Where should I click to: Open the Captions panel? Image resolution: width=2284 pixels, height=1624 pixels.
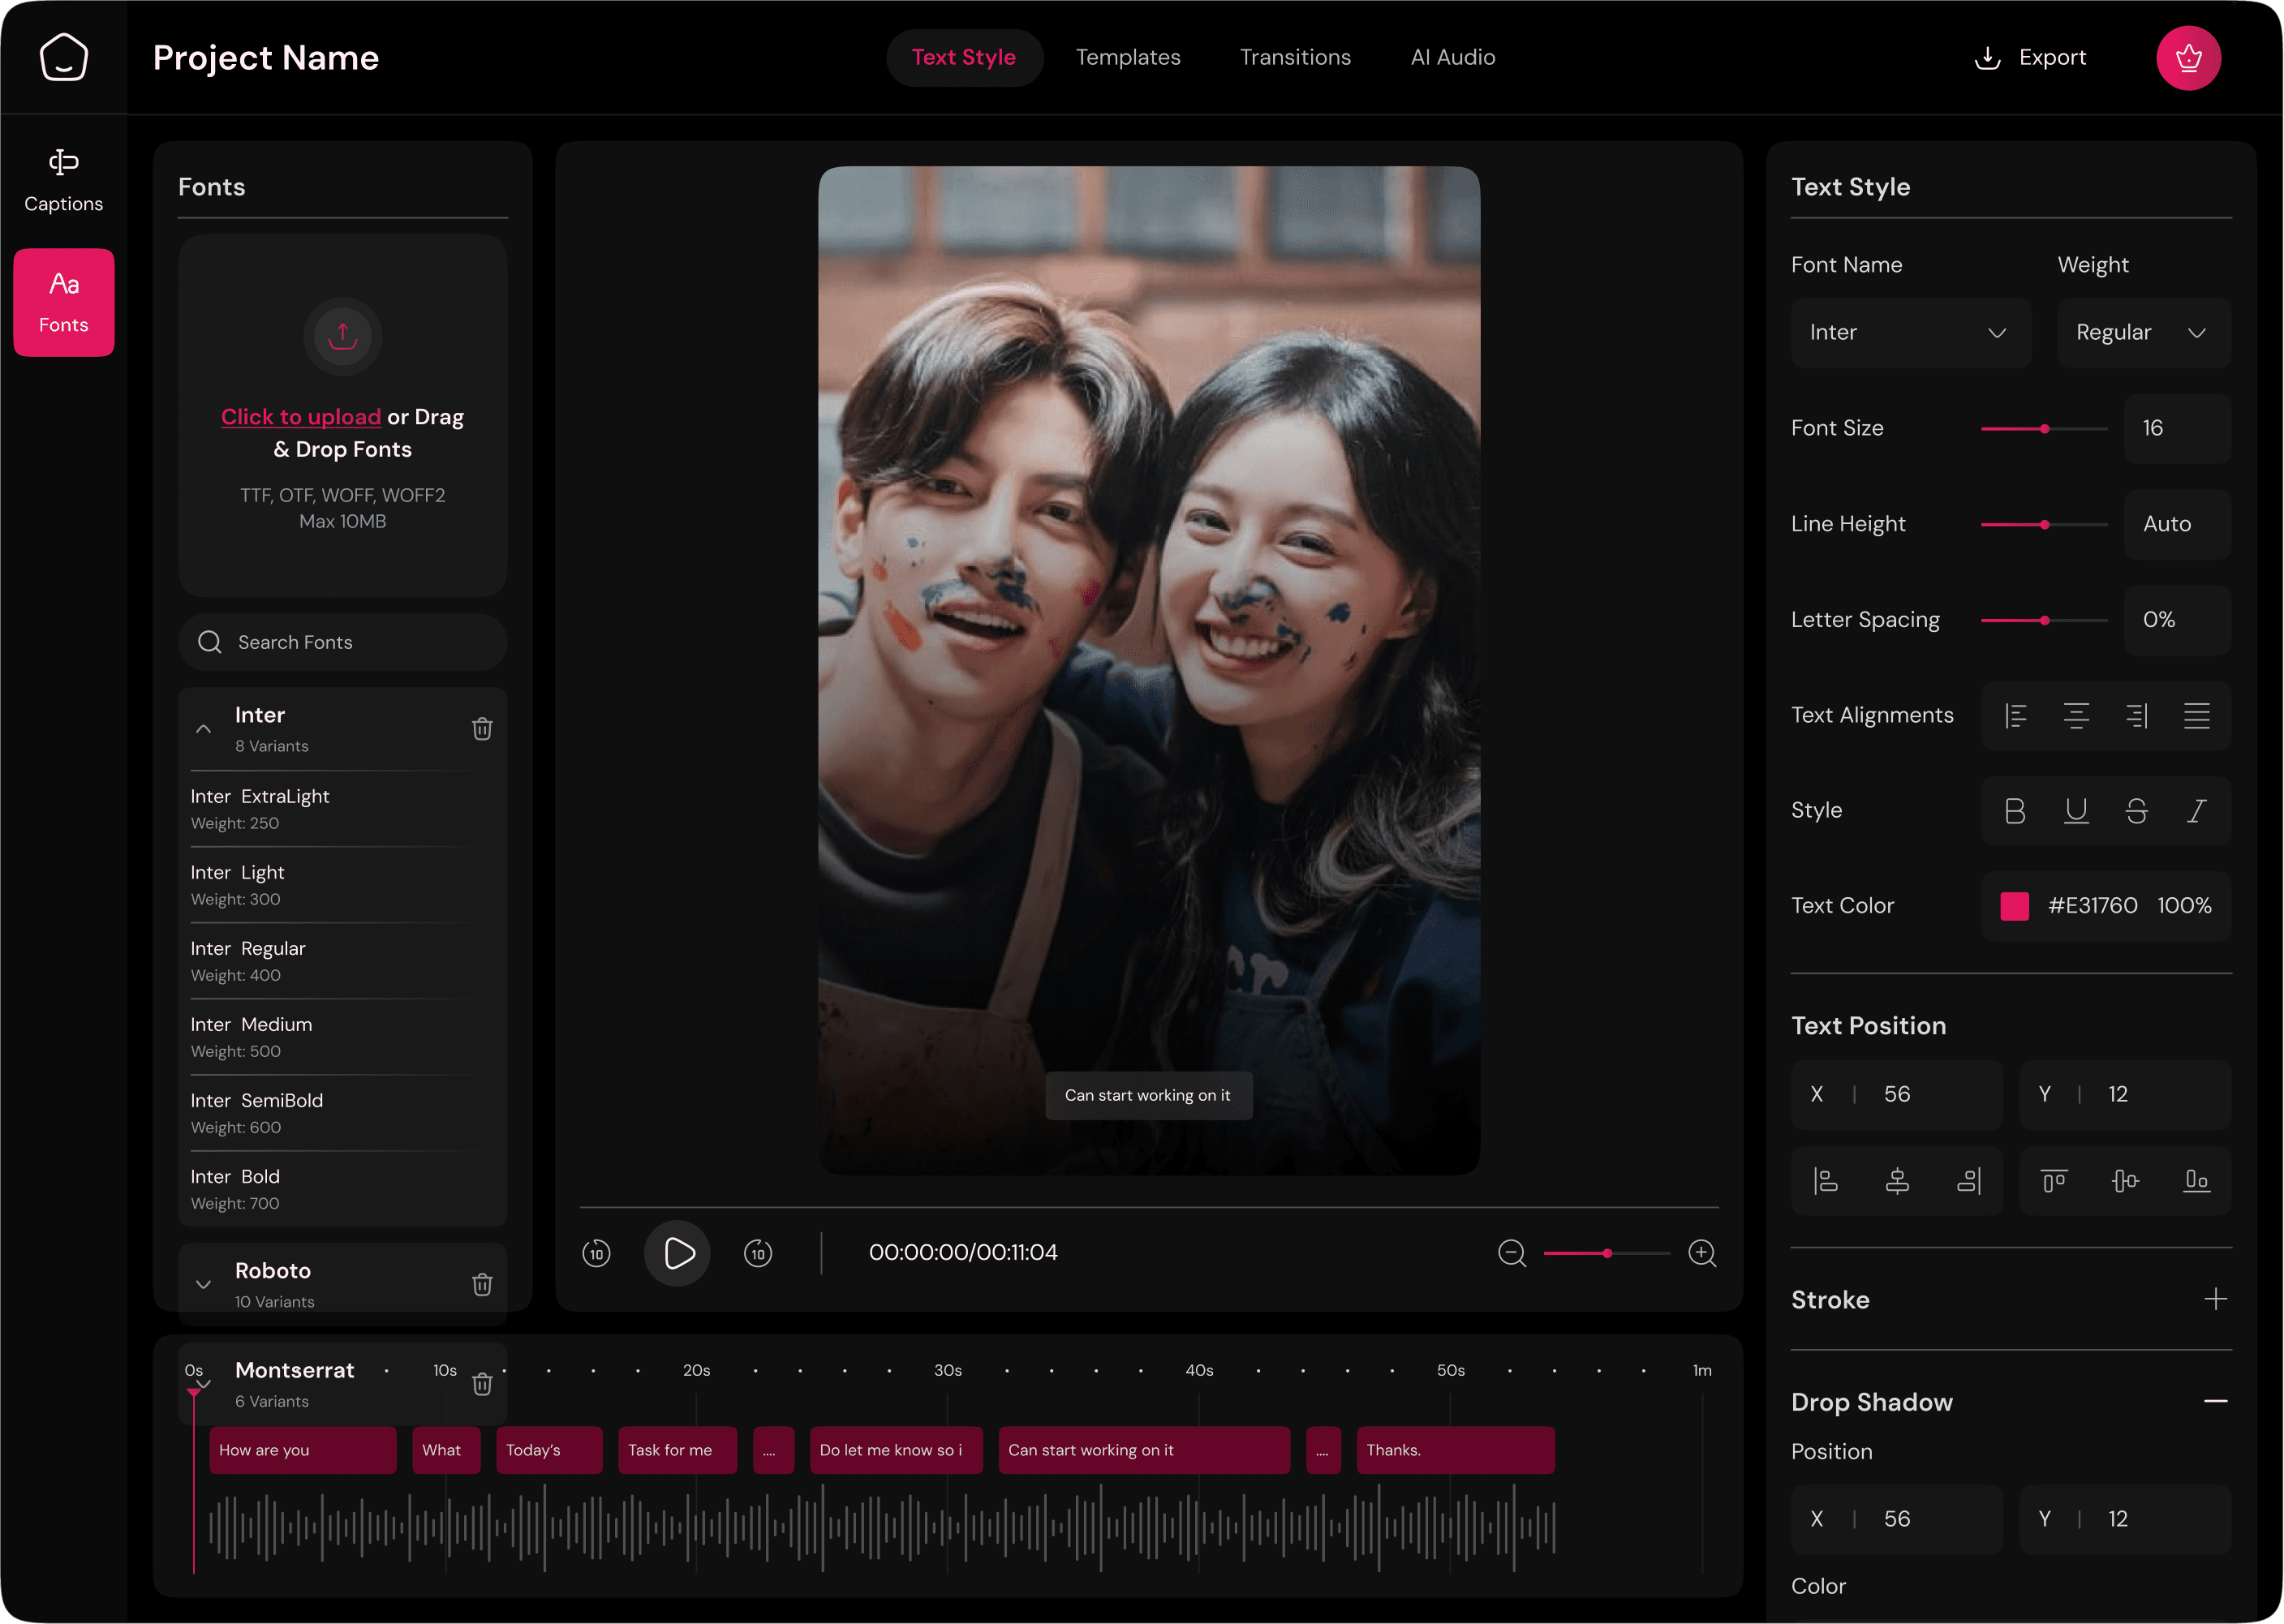pyautogui.click(x=63, y=178)
